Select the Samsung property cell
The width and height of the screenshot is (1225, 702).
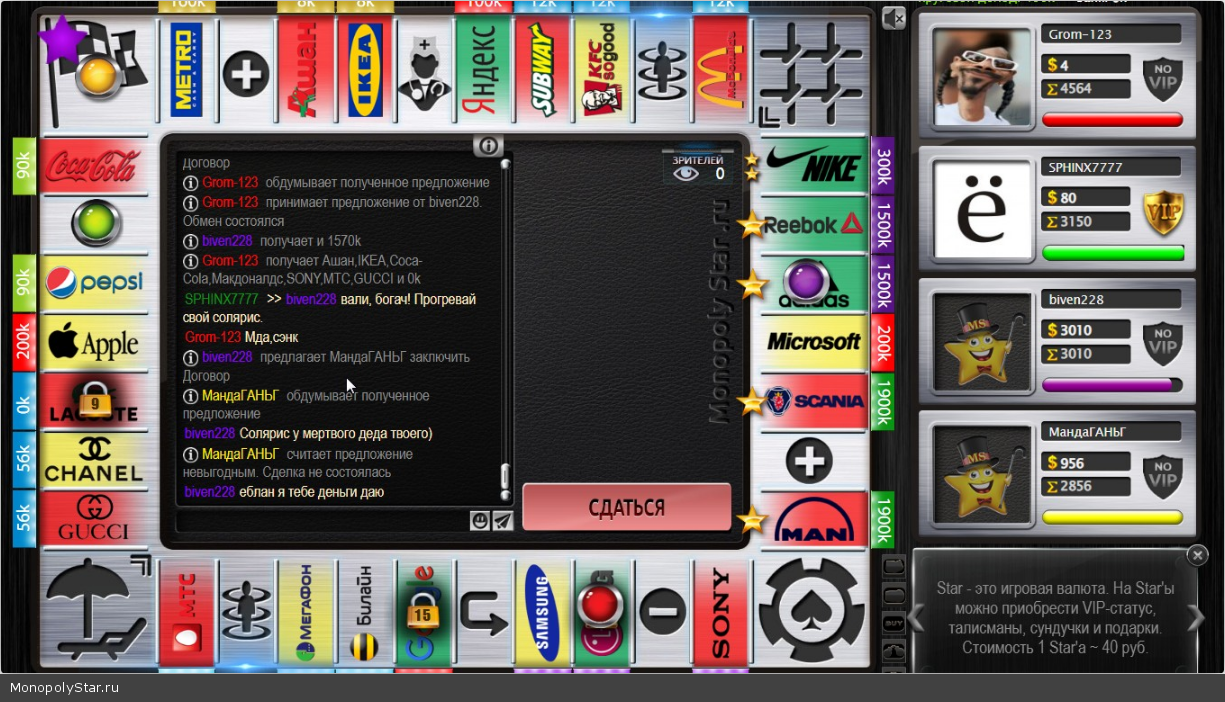(x=542, y=613)
